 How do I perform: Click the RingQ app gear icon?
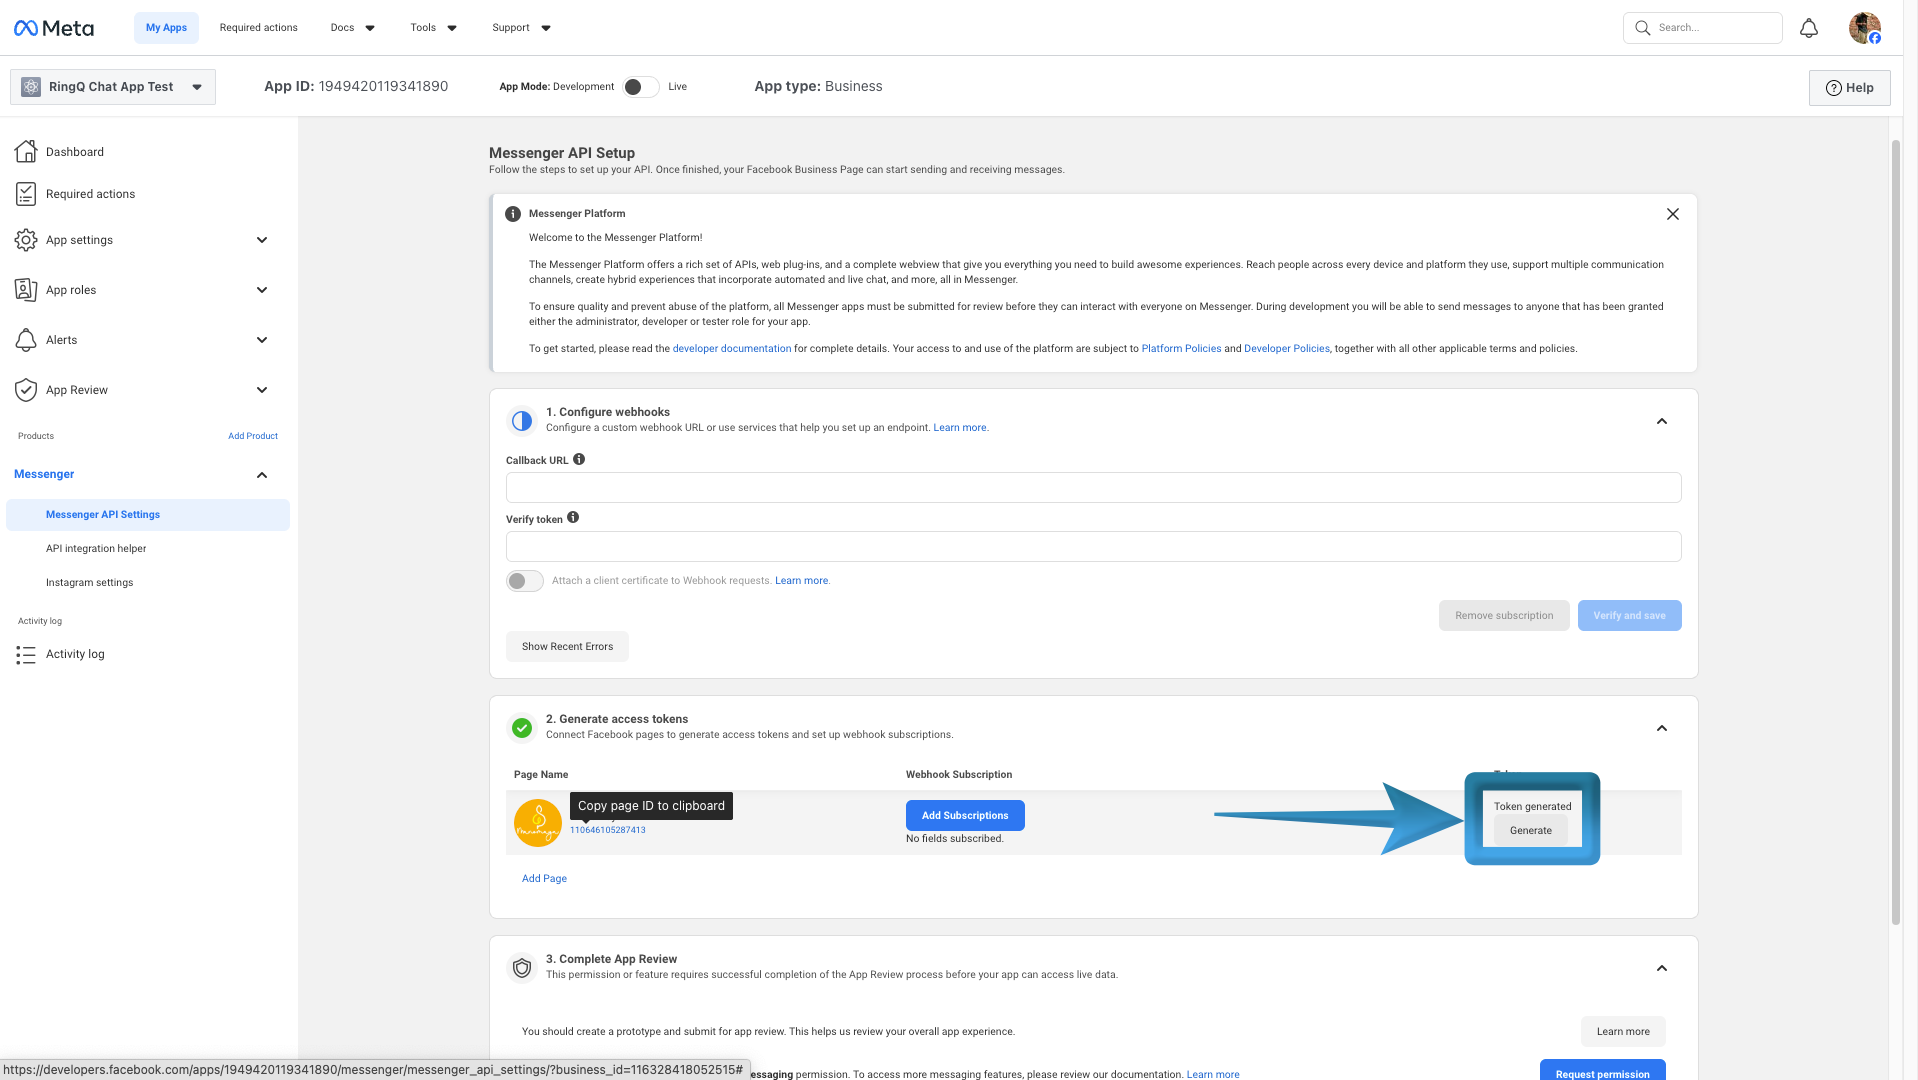pyautogui.click(x=31, y=87)
